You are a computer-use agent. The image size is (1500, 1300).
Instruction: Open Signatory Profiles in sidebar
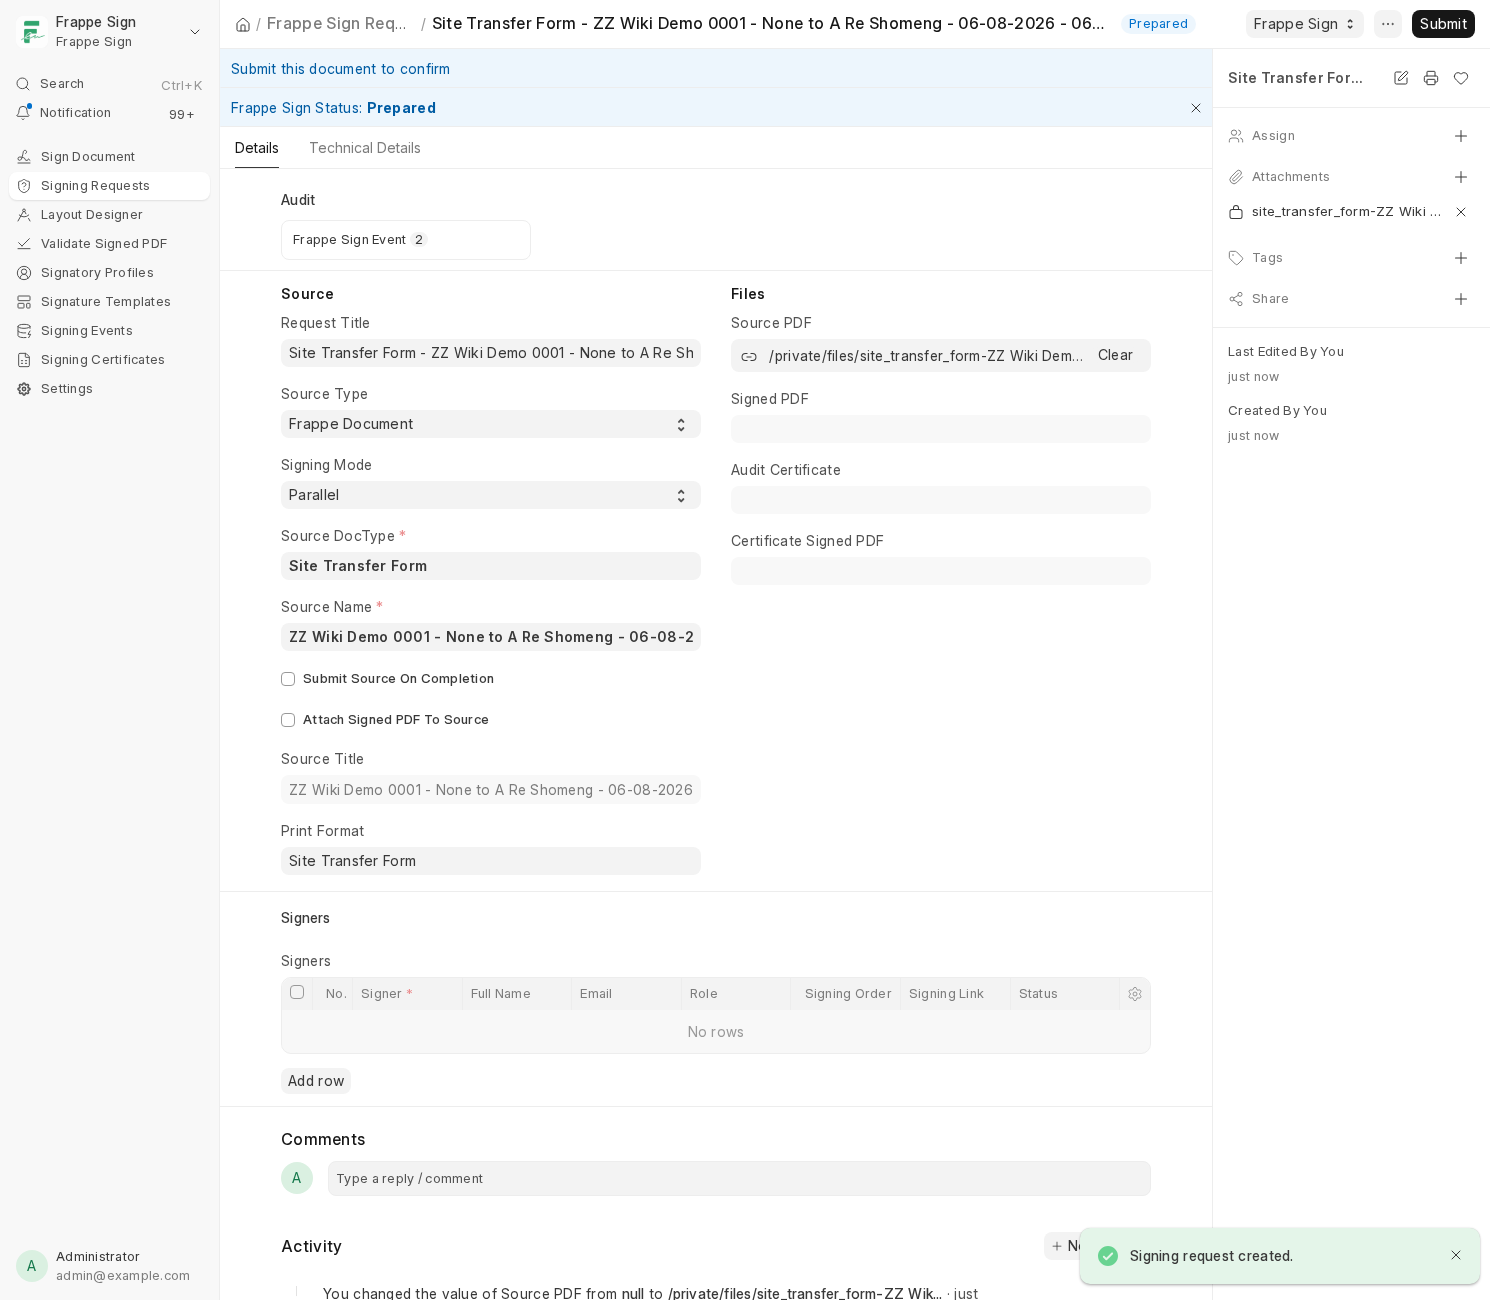(109, 273)
